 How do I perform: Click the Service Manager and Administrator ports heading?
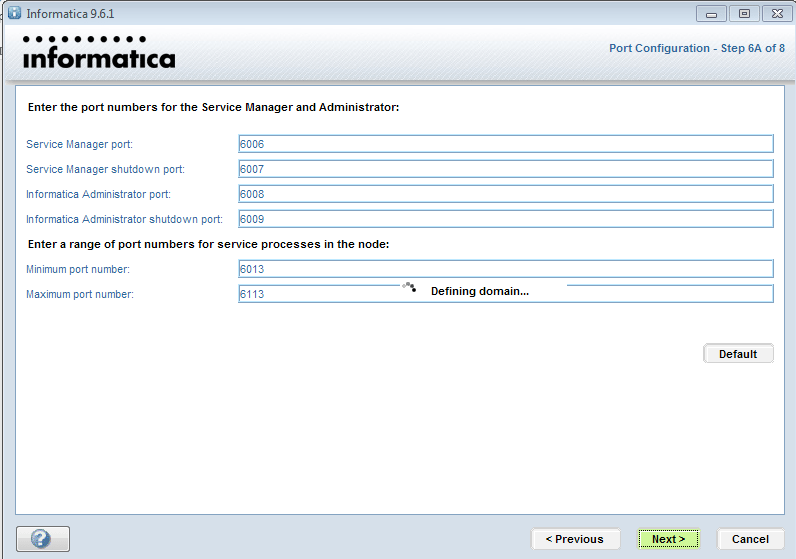[213, 107]
